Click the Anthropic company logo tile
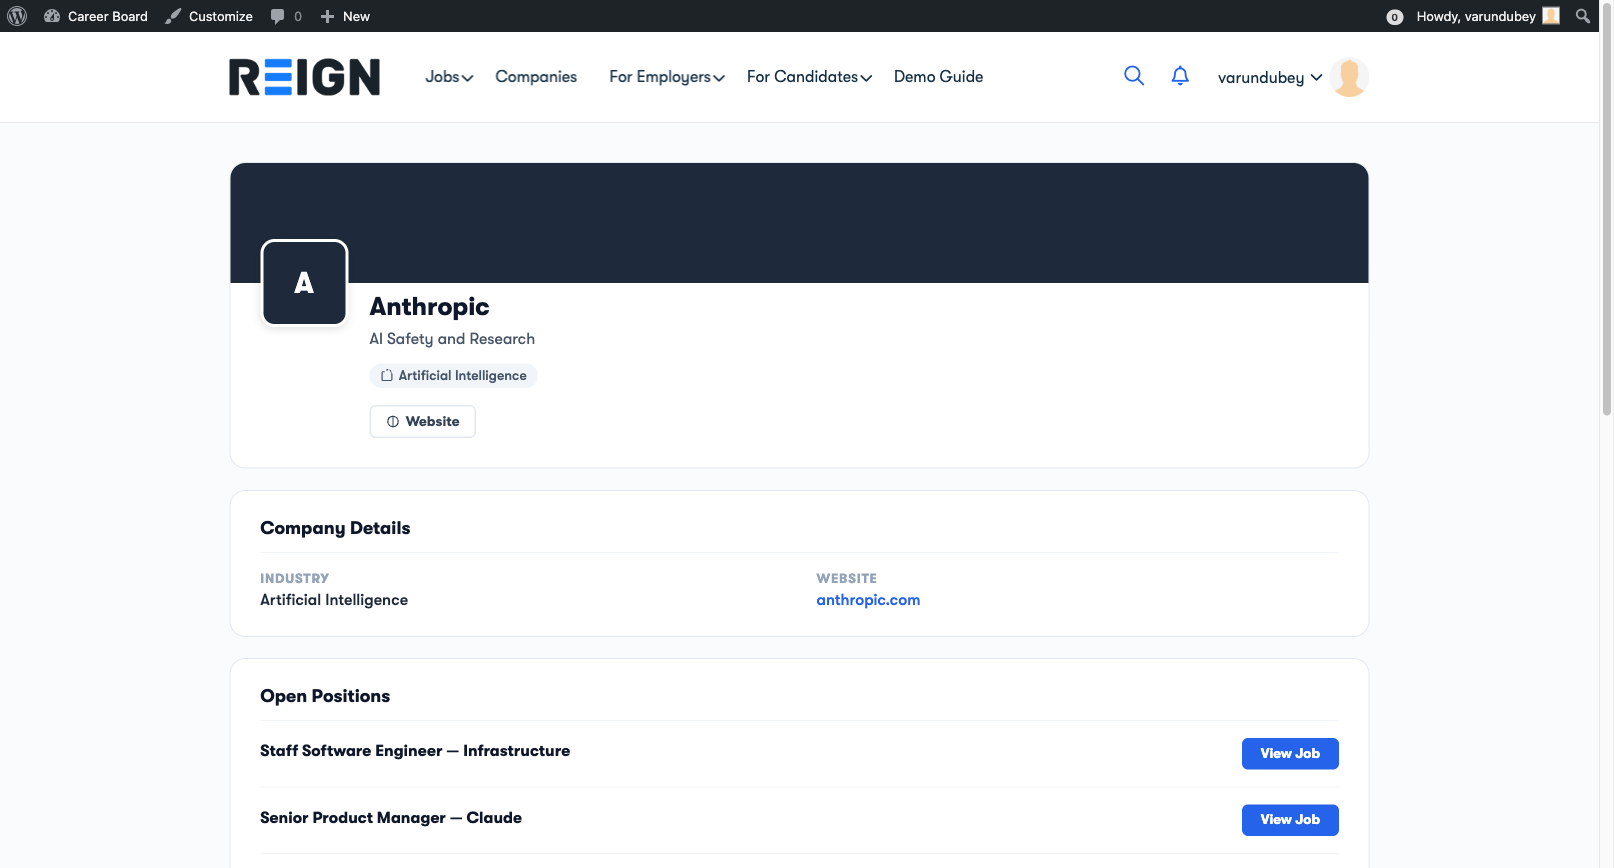The image size is (1614, 868). point(304,283)
